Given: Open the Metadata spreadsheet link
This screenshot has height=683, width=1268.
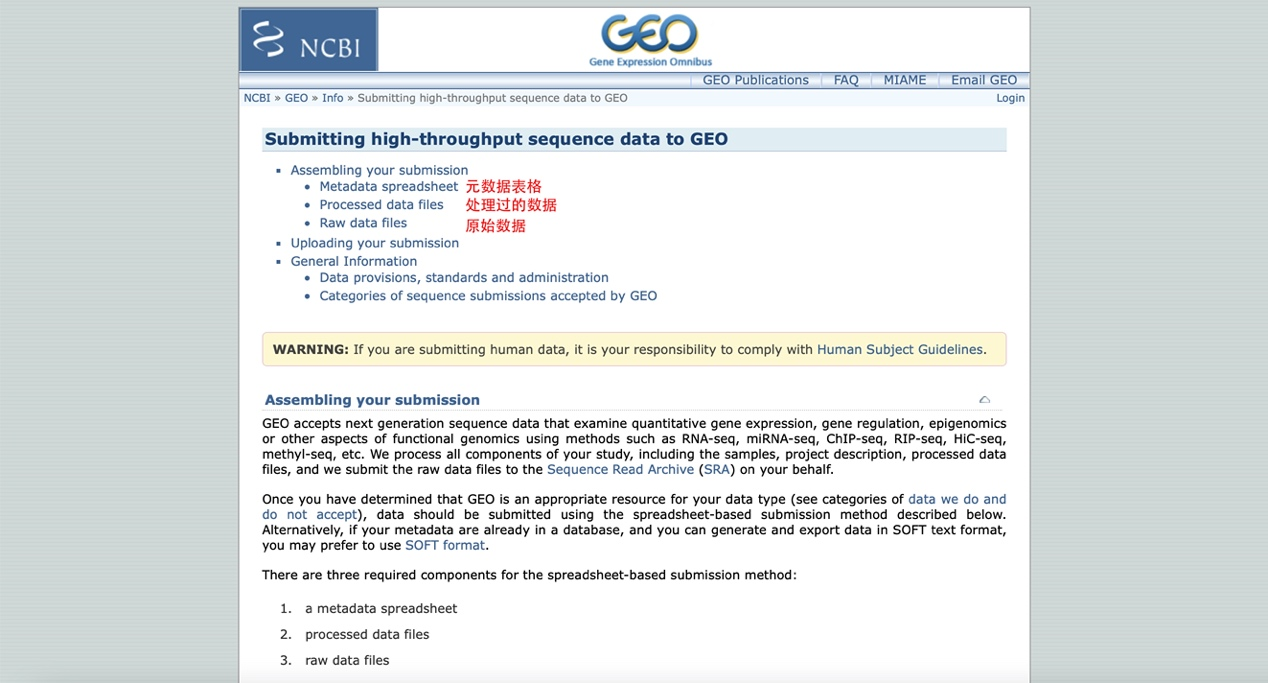Looking at the screenshot, I should (388, 186).
